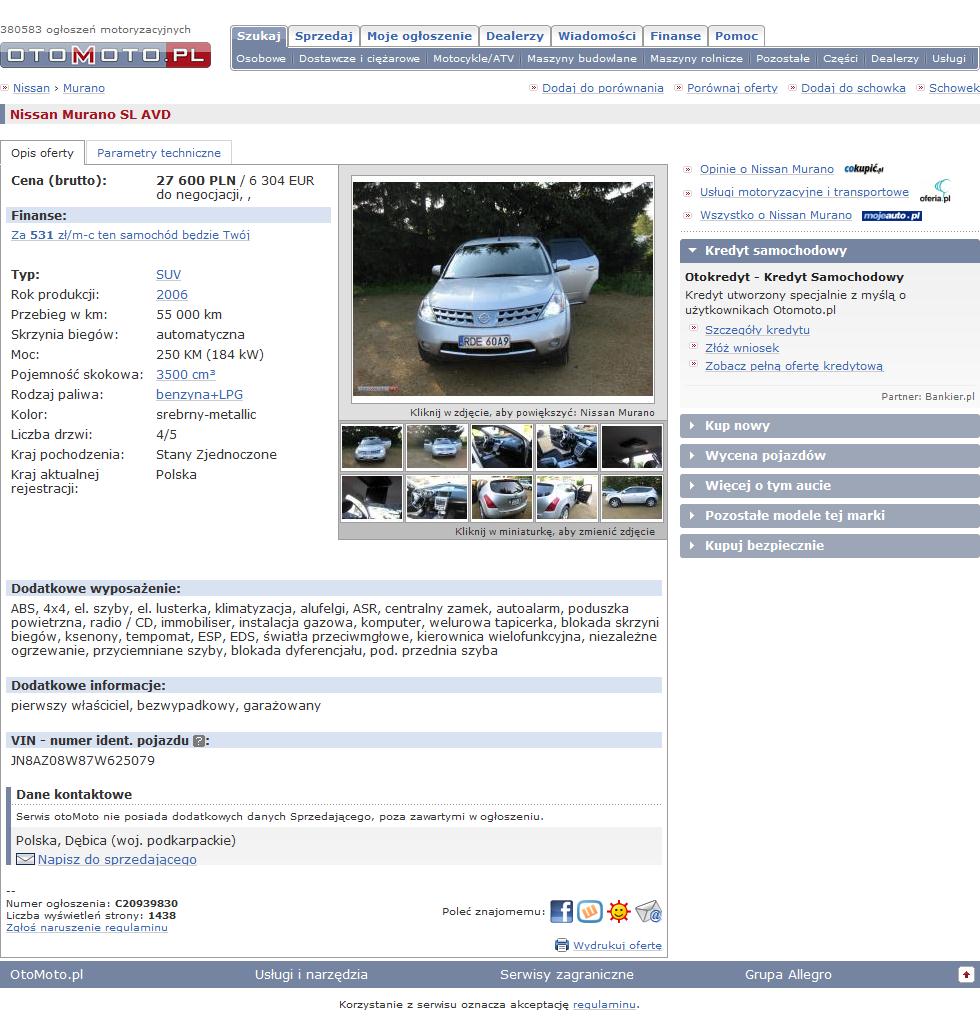Expand the Kup nowy section
Screen dimensions: 980x1030
[x=830, y=426]
